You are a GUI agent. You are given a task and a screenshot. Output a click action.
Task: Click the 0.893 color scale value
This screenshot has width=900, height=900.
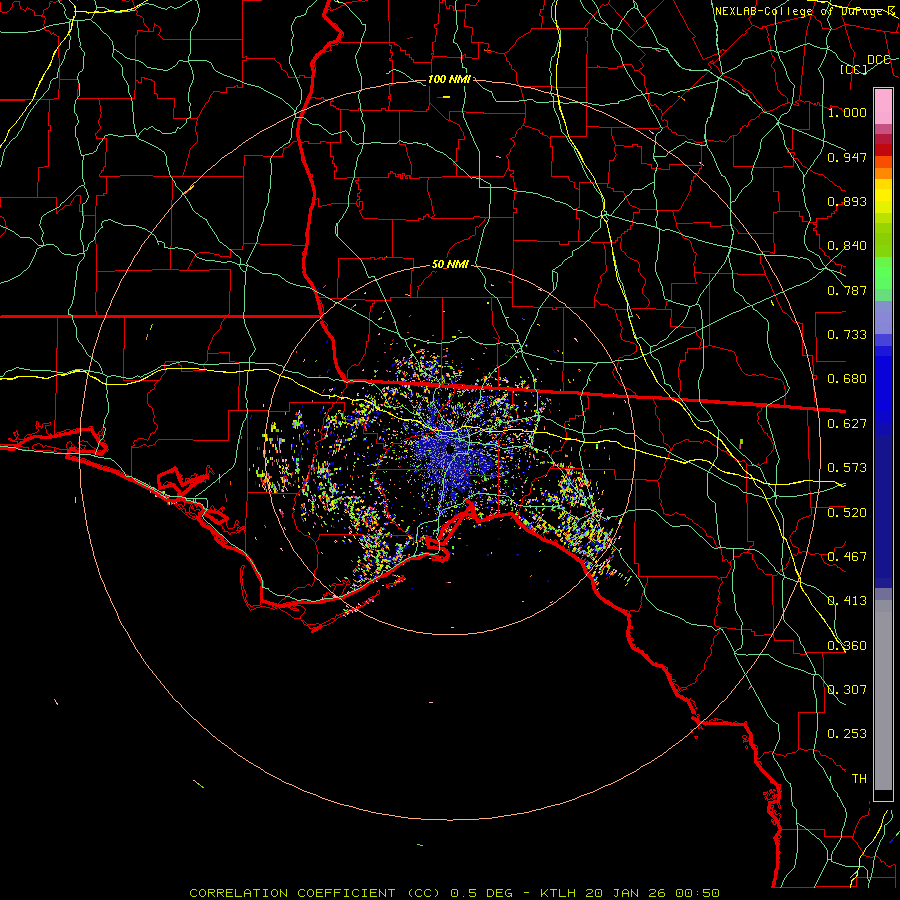[847, 201]
